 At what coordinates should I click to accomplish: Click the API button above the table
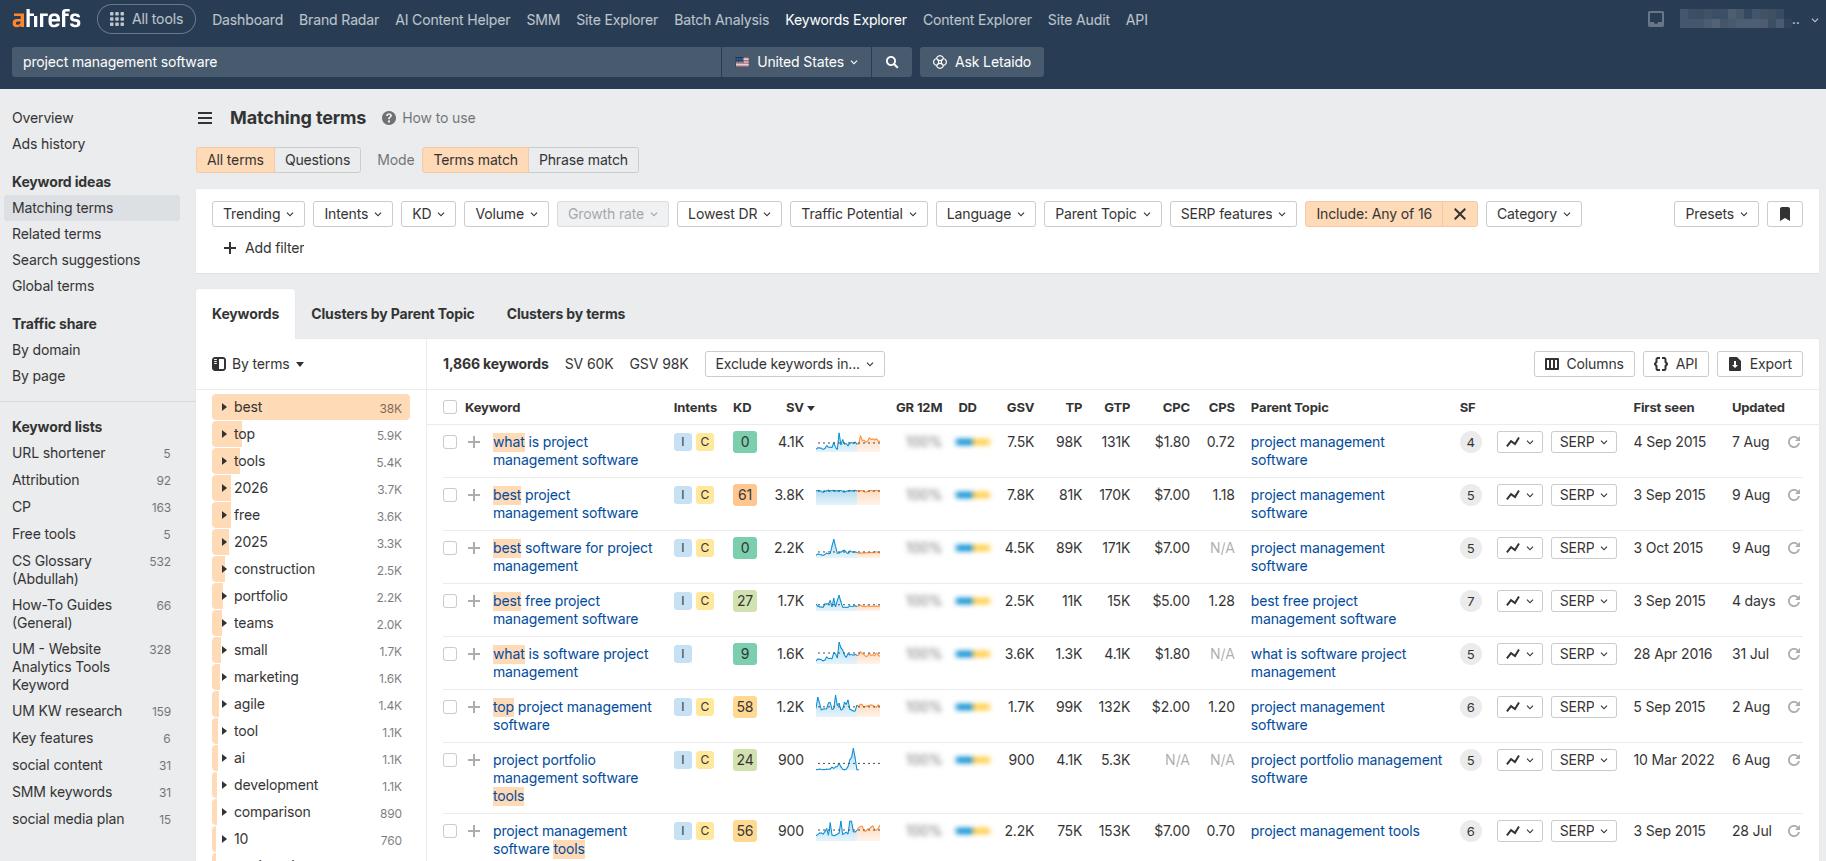click(x=1676, y=364)
